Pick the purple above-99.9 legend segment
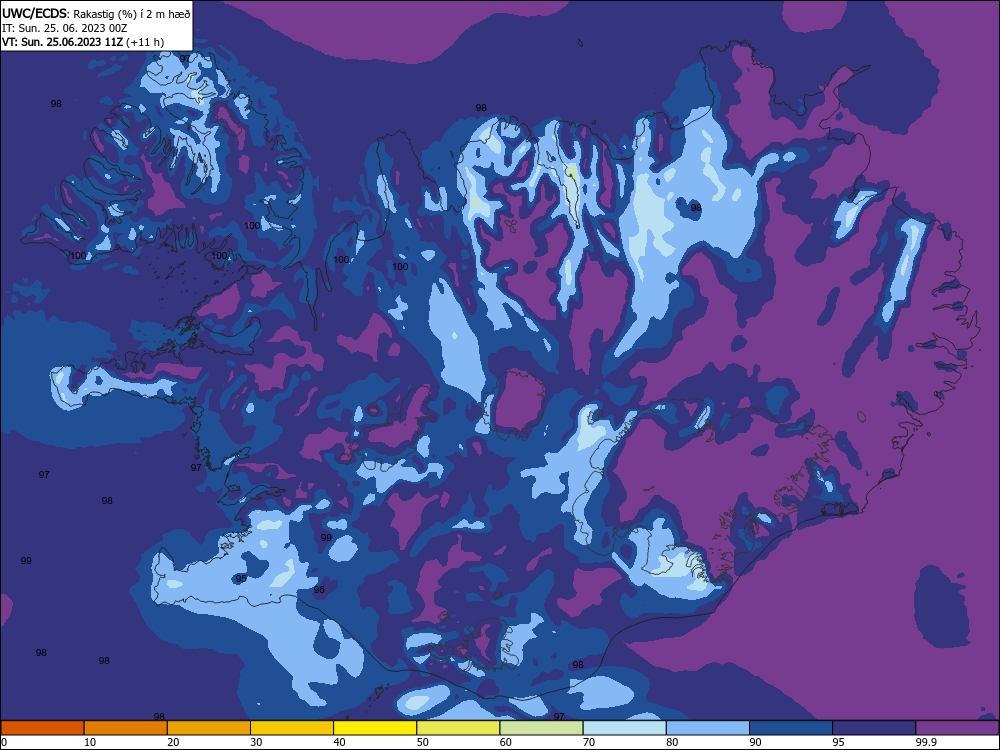The width and height of the screenshot is (1000, 750). [957, 728]
